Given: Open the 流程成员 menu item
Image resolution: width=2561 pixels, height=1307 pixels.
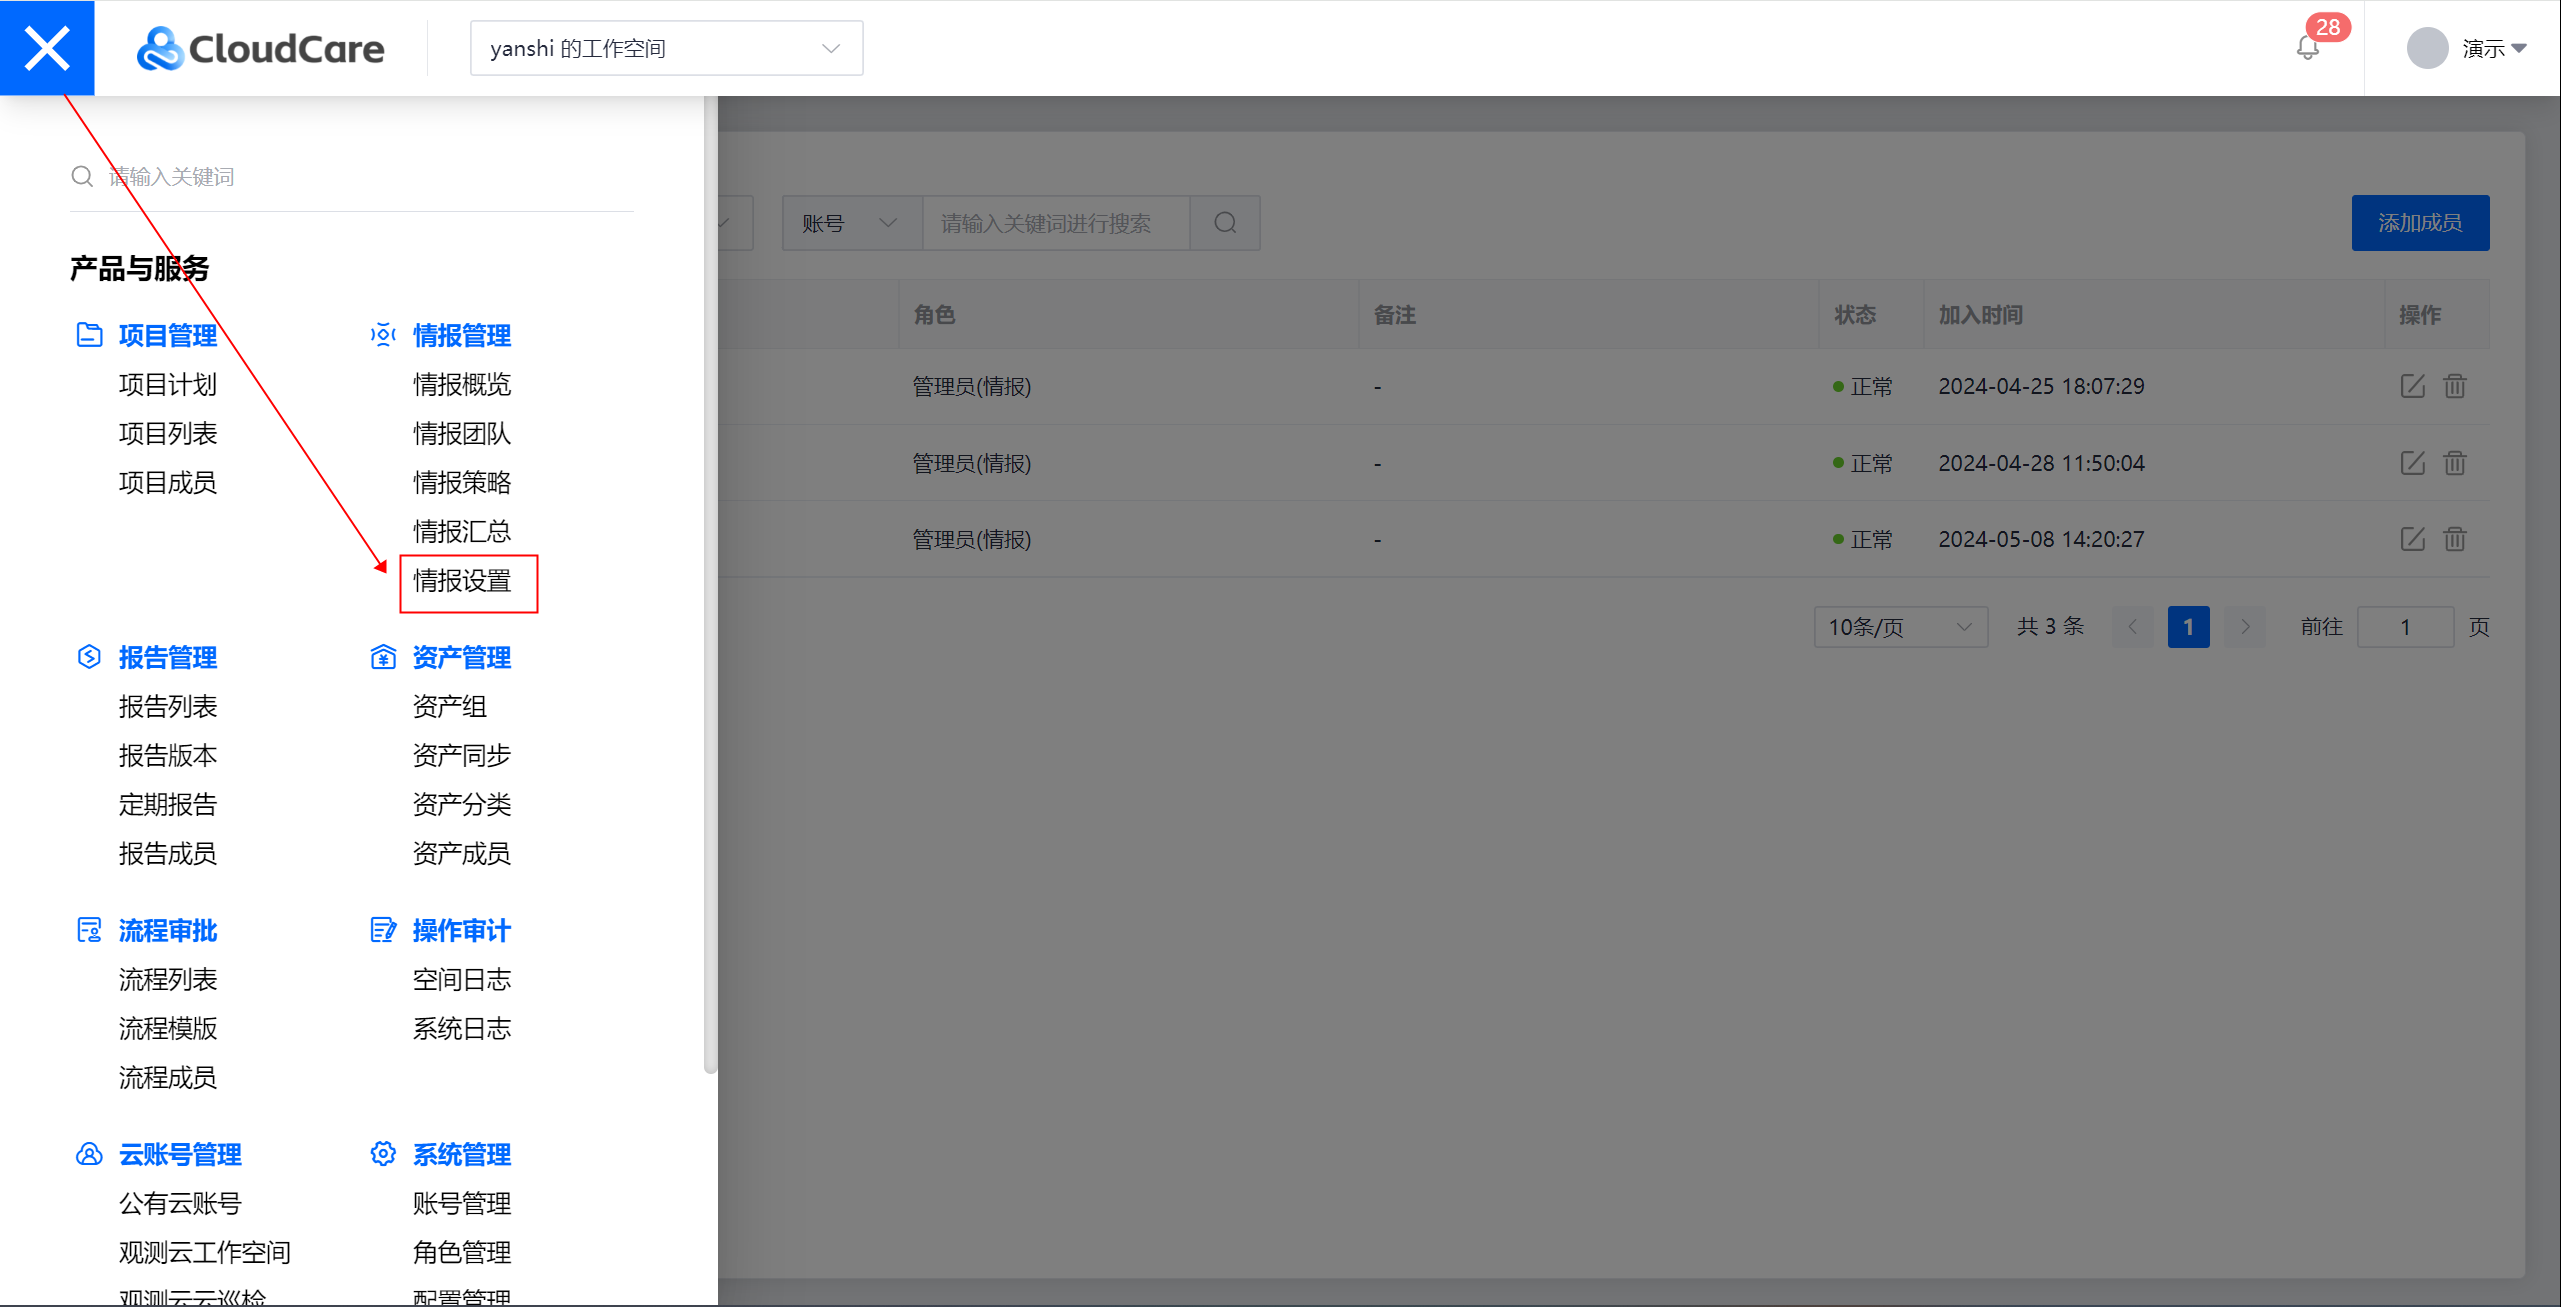Looking at the screenshot, I should (x=168, y=1078).
